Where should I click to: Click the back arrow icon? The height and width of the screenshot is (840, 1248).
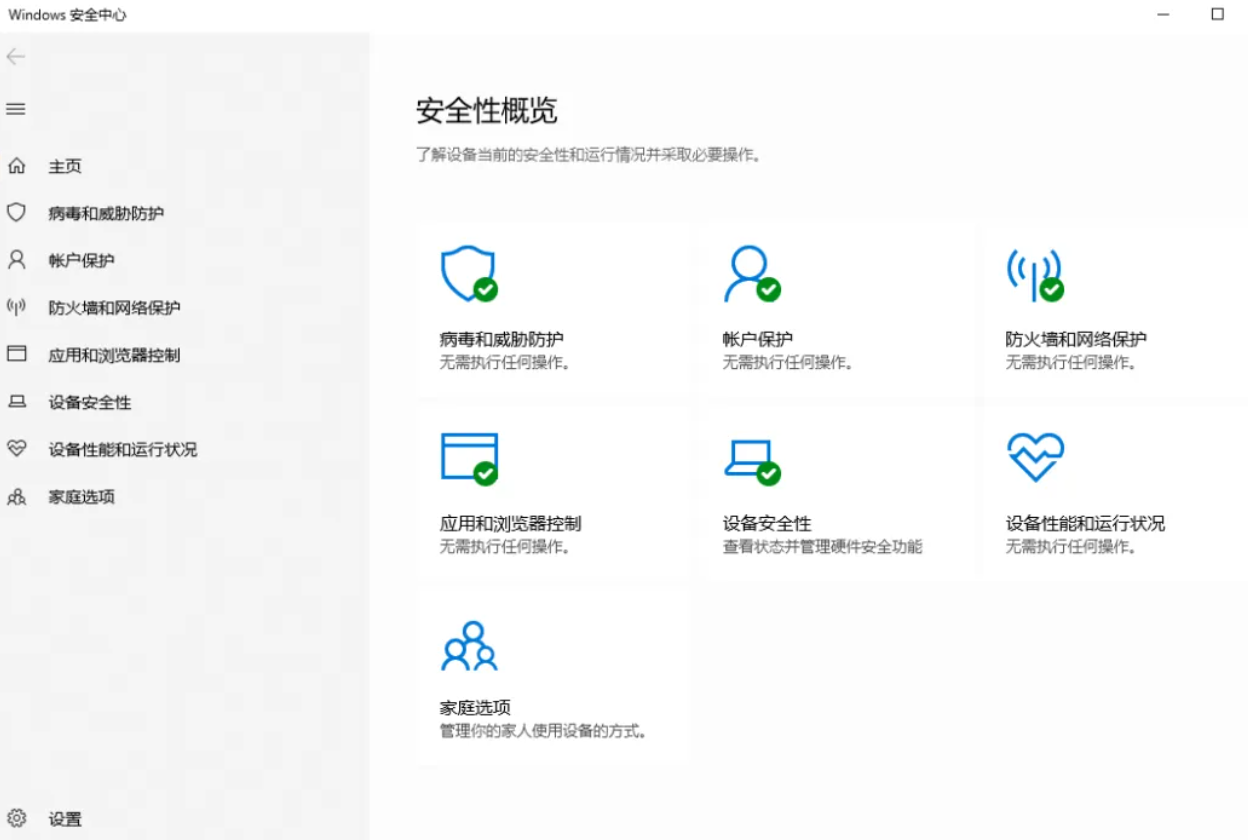point(15,57)
